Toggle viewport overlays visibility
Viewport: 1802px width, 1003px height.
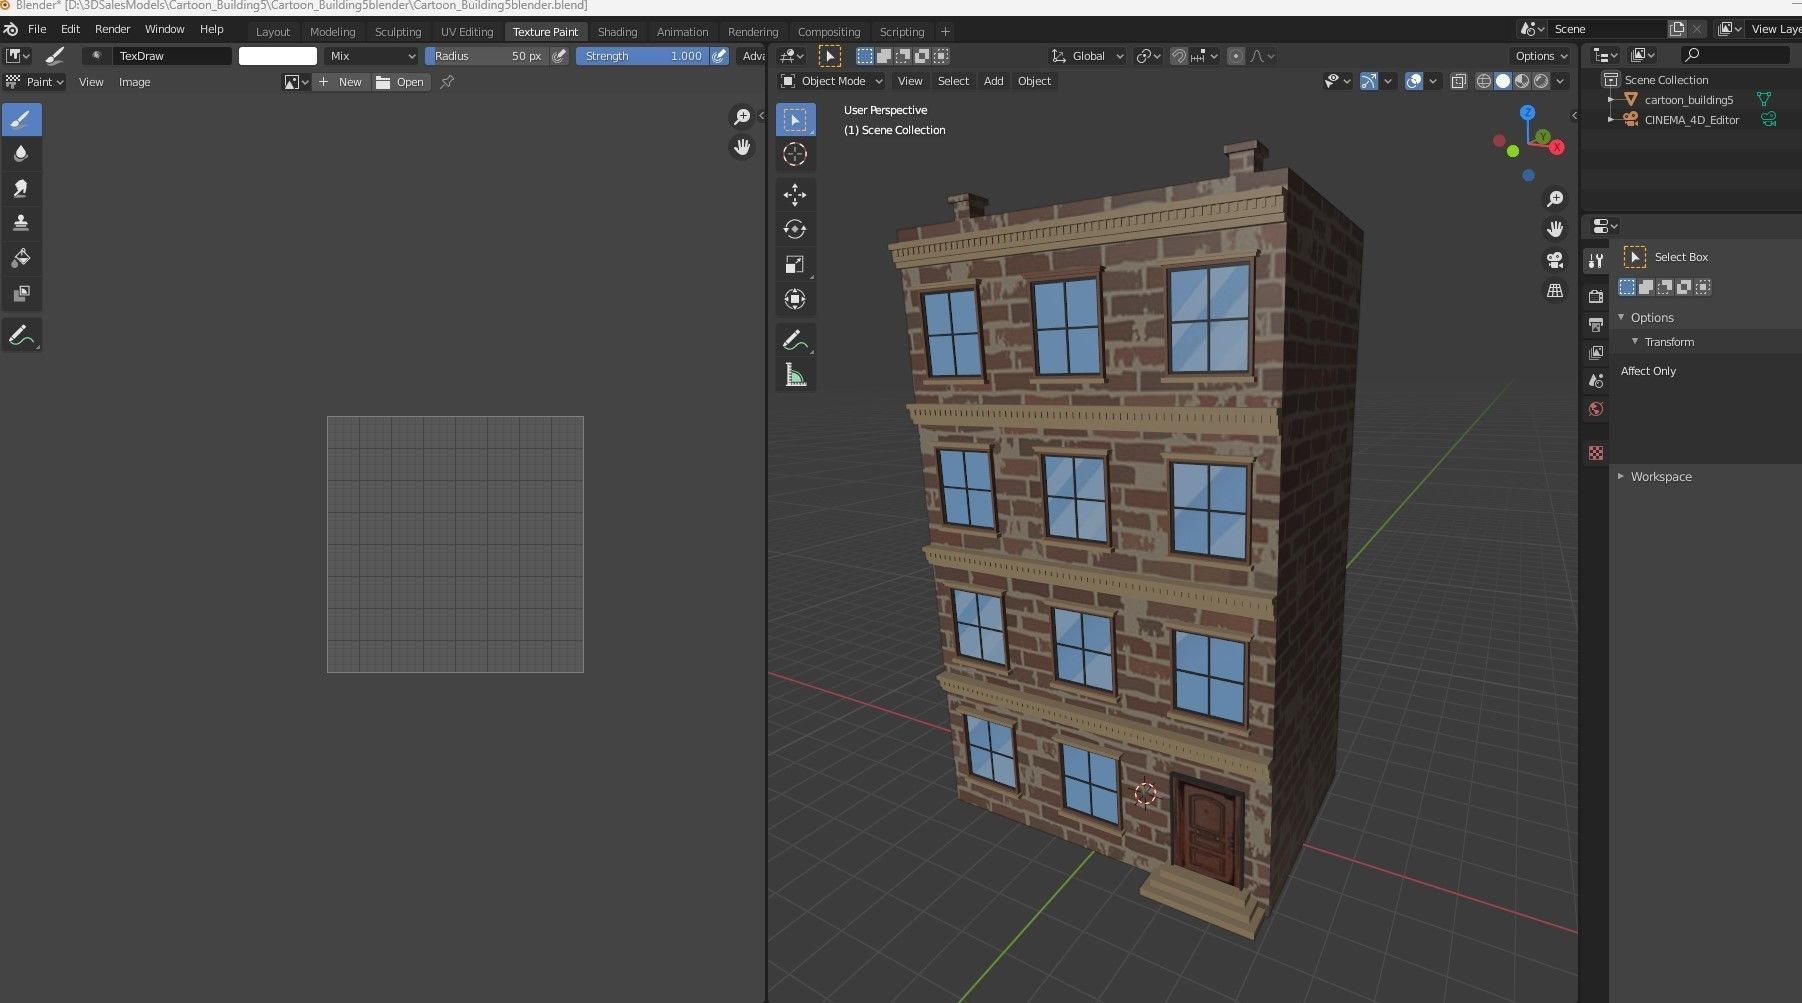1414,81
